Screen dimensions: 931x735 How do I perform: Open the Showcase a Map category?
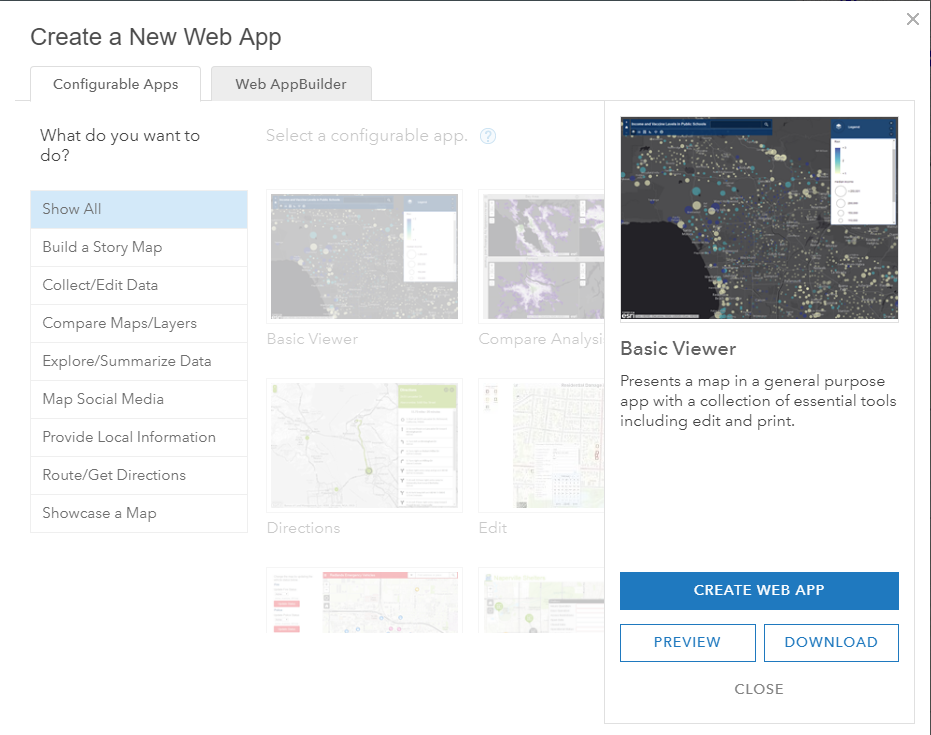(x=139, y=513)
